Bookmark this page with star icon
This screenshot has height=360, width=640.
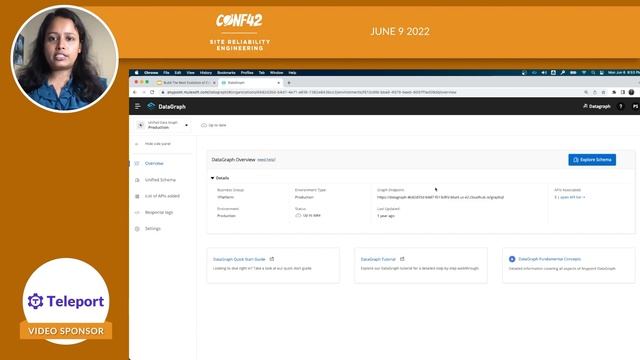(x=603, y=92)
